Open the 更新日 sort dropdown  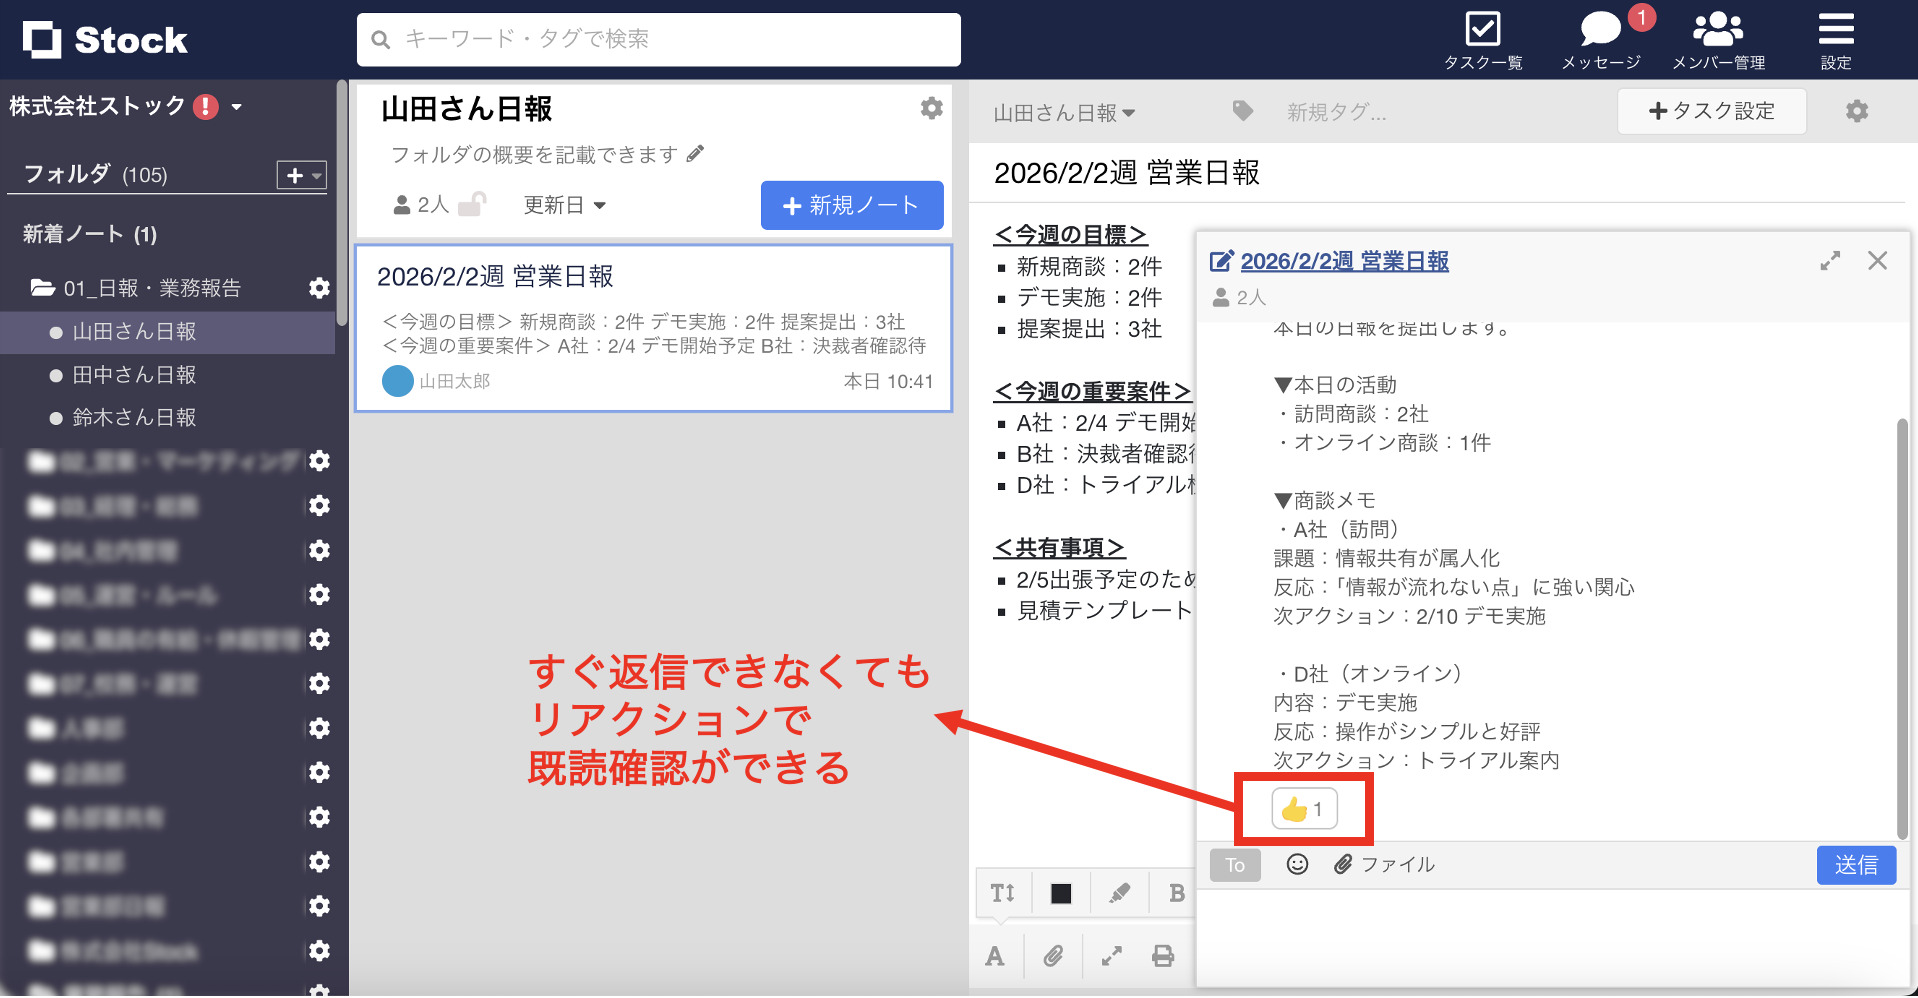click(x=564, y=205)
